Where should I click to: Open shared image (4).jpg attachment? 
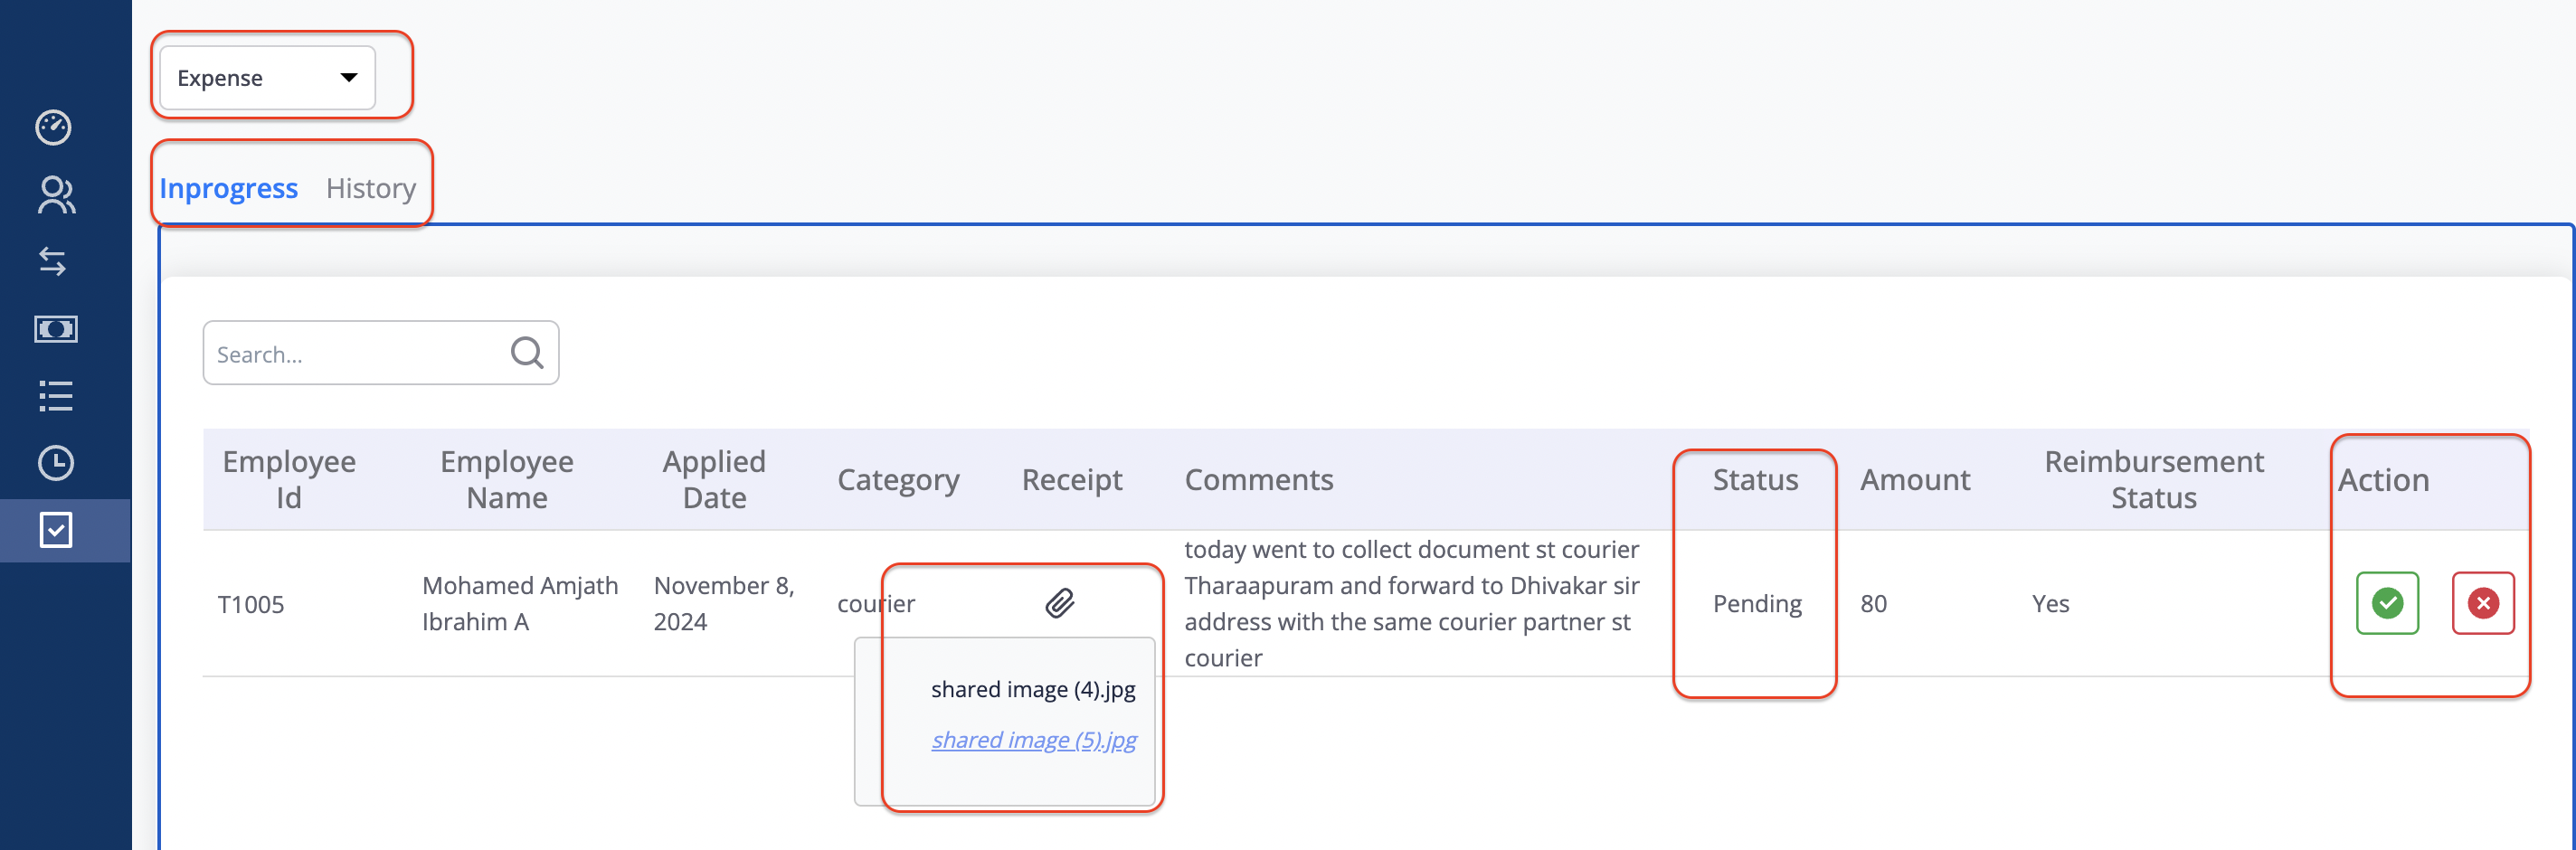[x=1033, y=689]
